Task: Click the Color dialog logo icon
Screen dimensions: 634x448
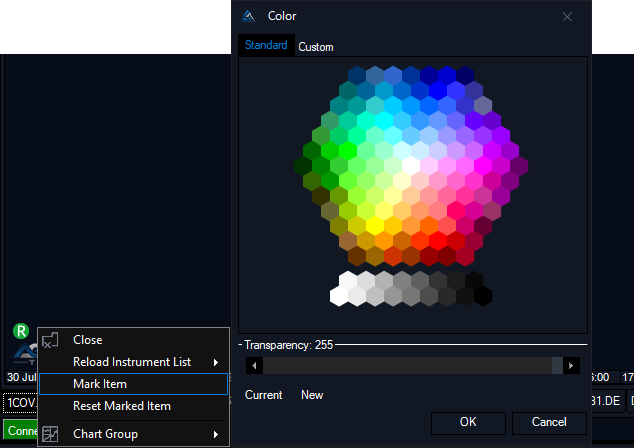Action: (249, 16)
